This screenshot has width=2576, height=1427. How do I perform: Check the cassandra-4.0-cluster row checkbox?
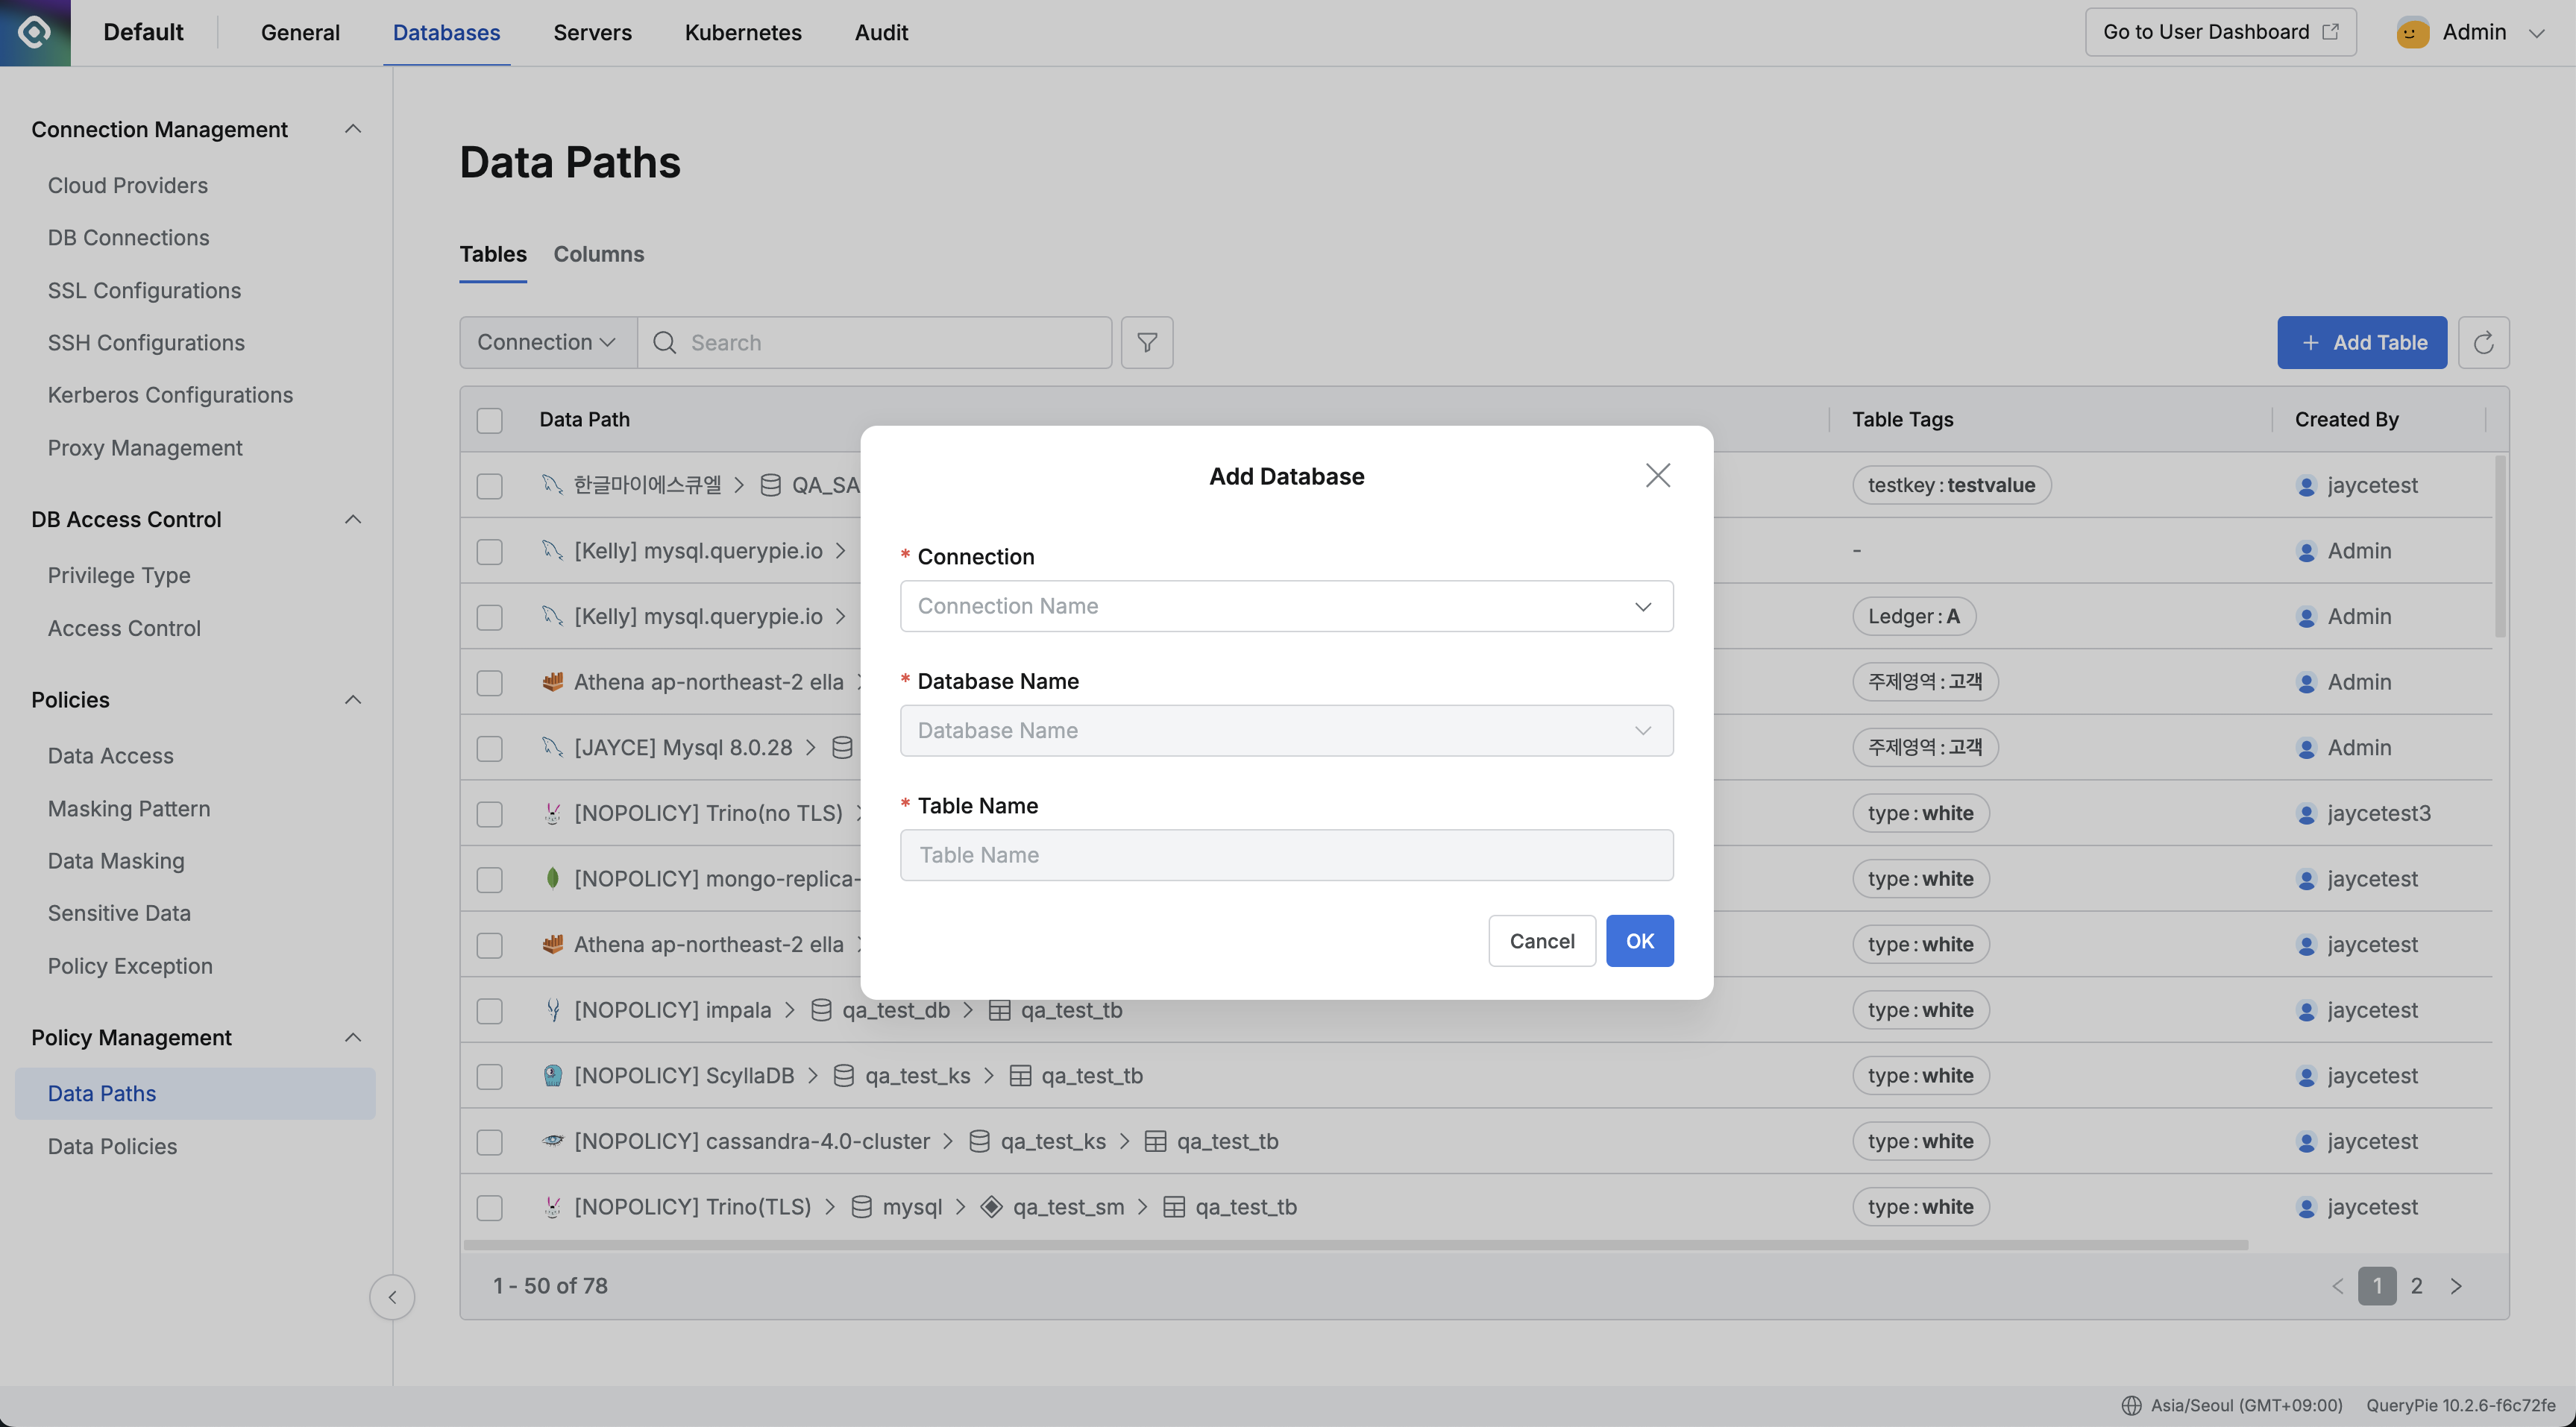pyautogui.click(x=489, y=1142)
